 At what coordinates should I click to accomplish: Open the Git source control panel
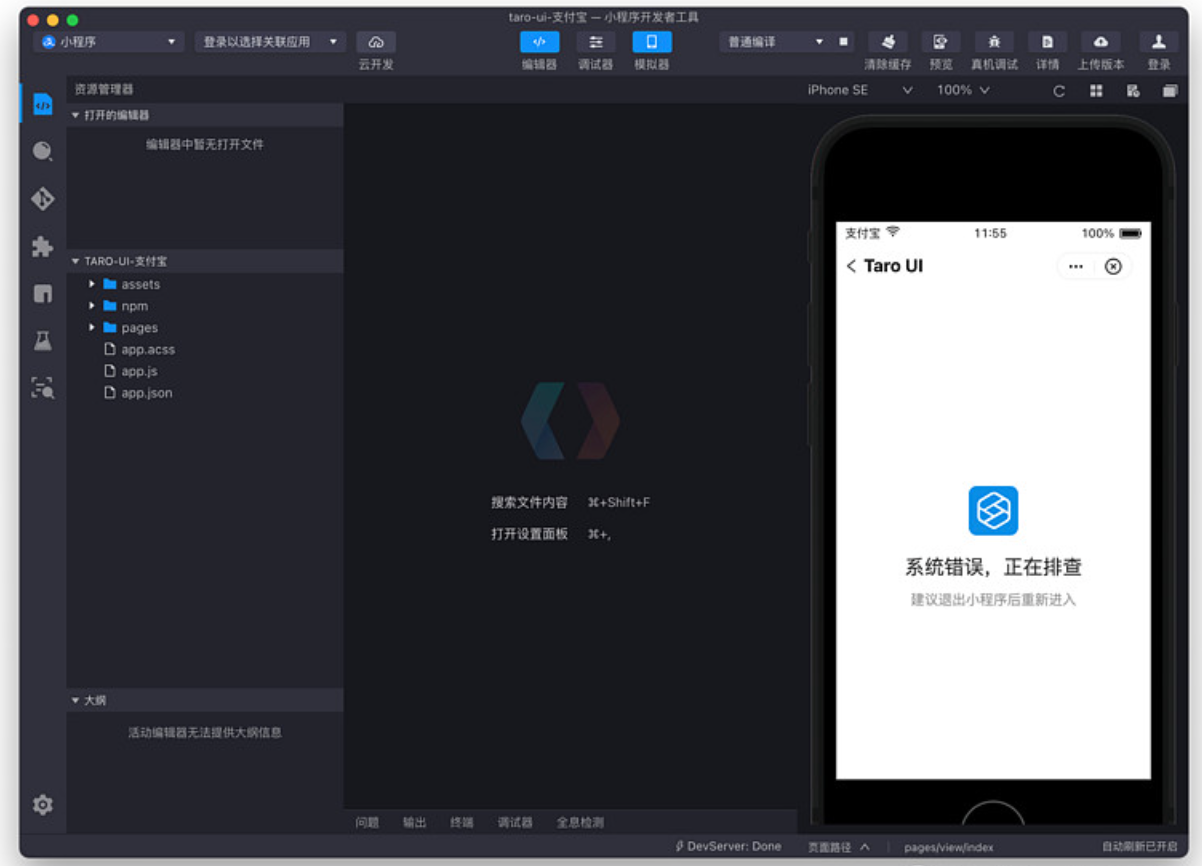[42, 199]
